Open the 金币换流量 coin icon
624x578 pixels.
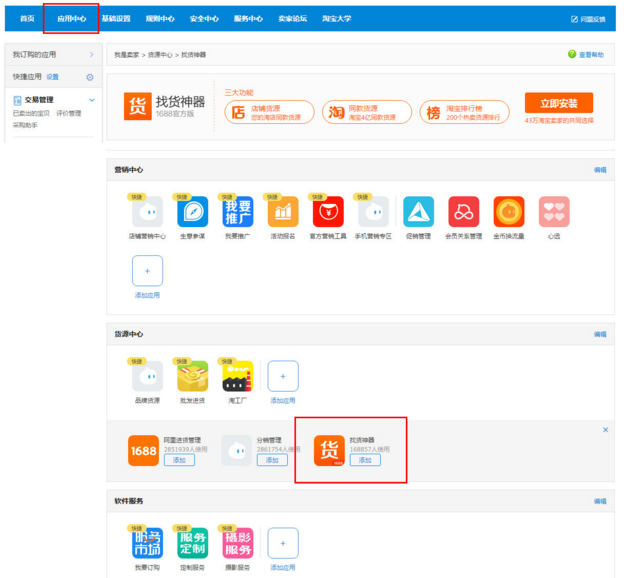[x=509, y=212]
